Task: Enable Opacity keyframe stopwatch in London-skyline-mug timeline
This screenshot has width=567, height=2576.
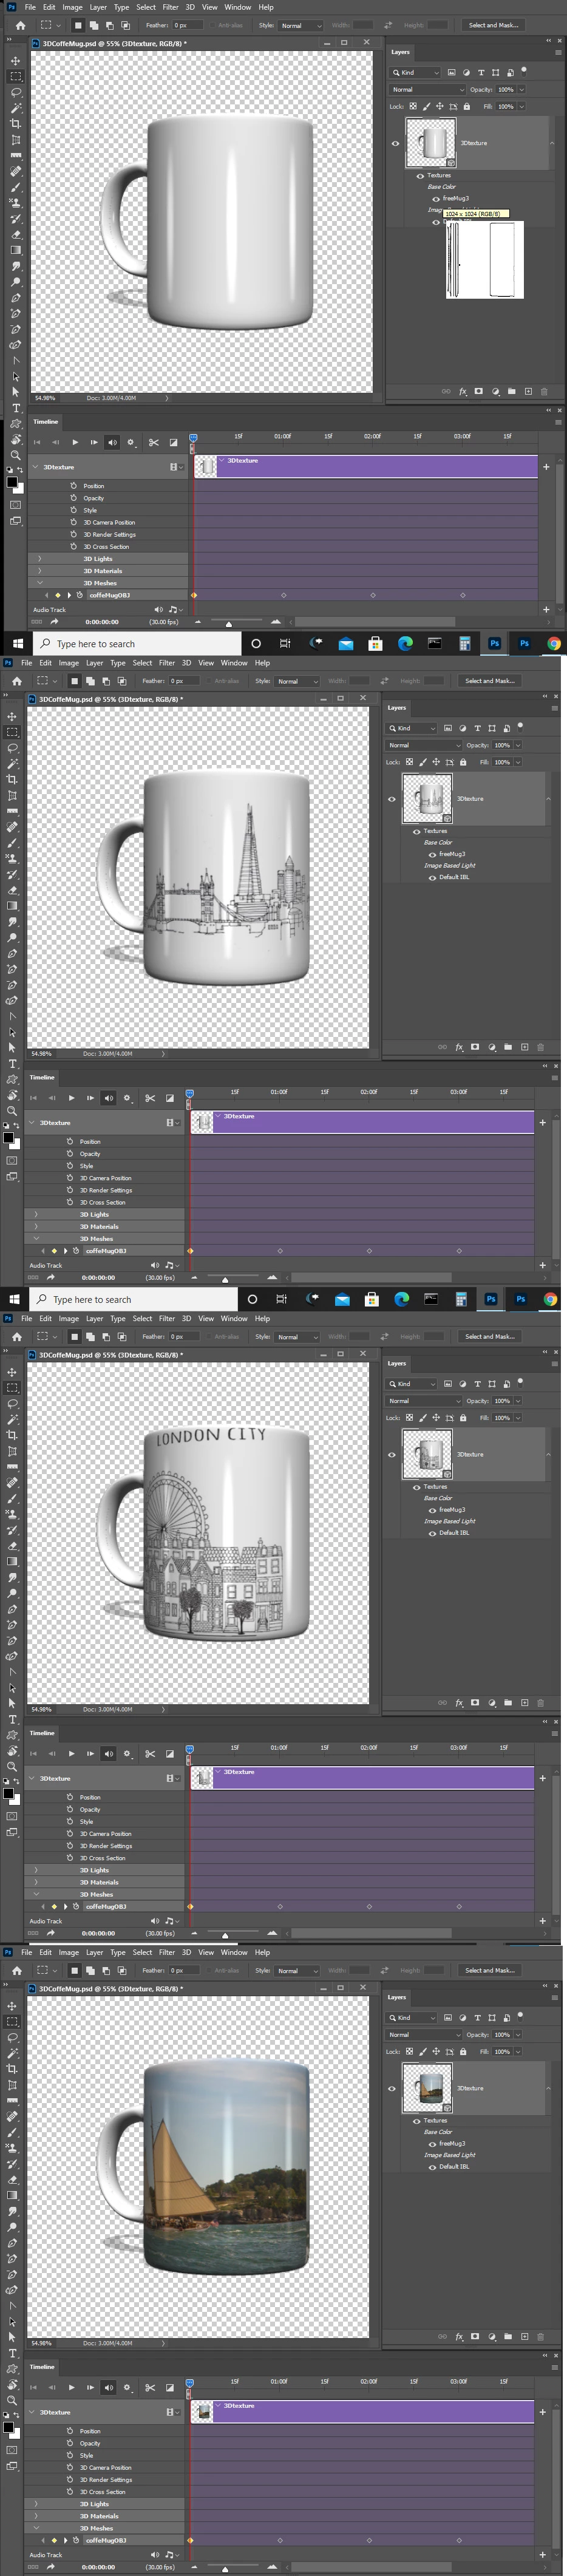Action: coord(70,1153)
